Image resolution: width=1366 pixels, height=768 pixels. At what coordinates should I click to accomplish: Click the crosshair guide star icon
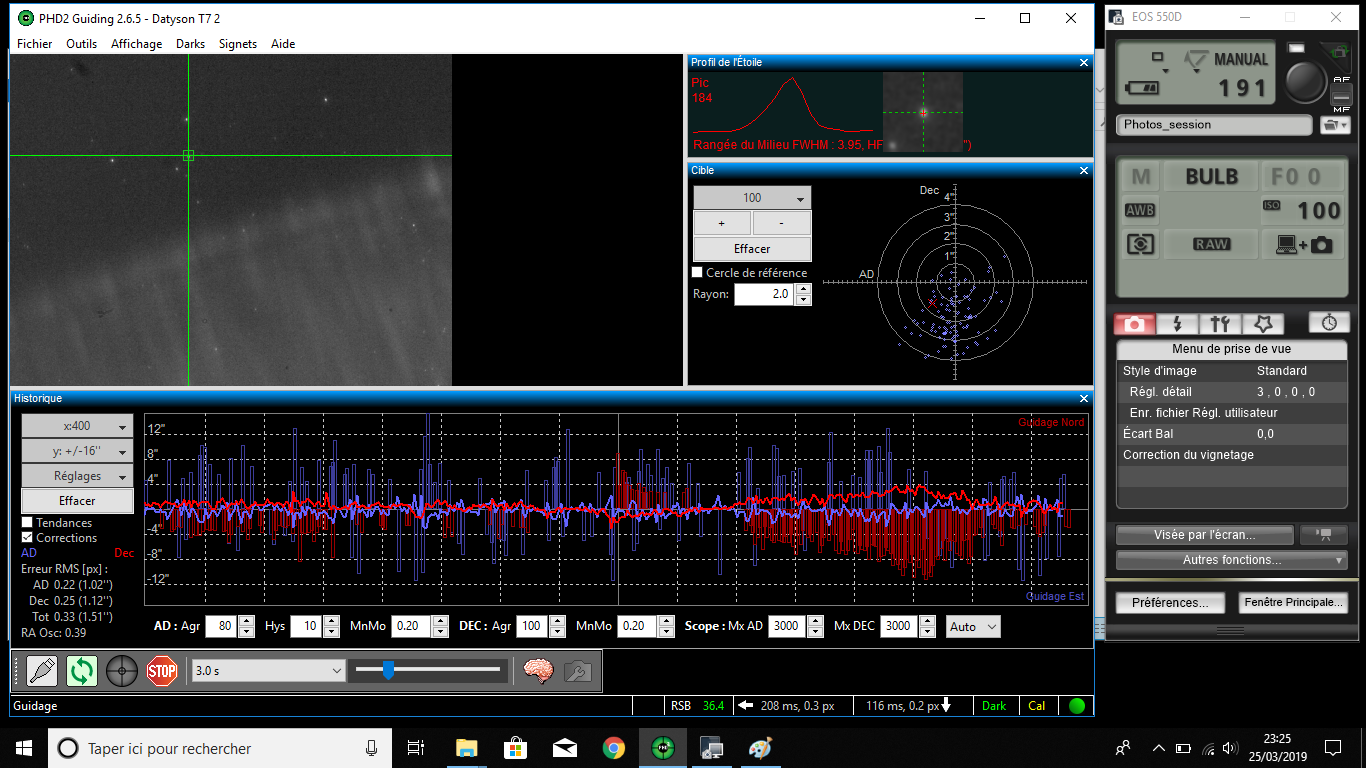pos(122,670)
